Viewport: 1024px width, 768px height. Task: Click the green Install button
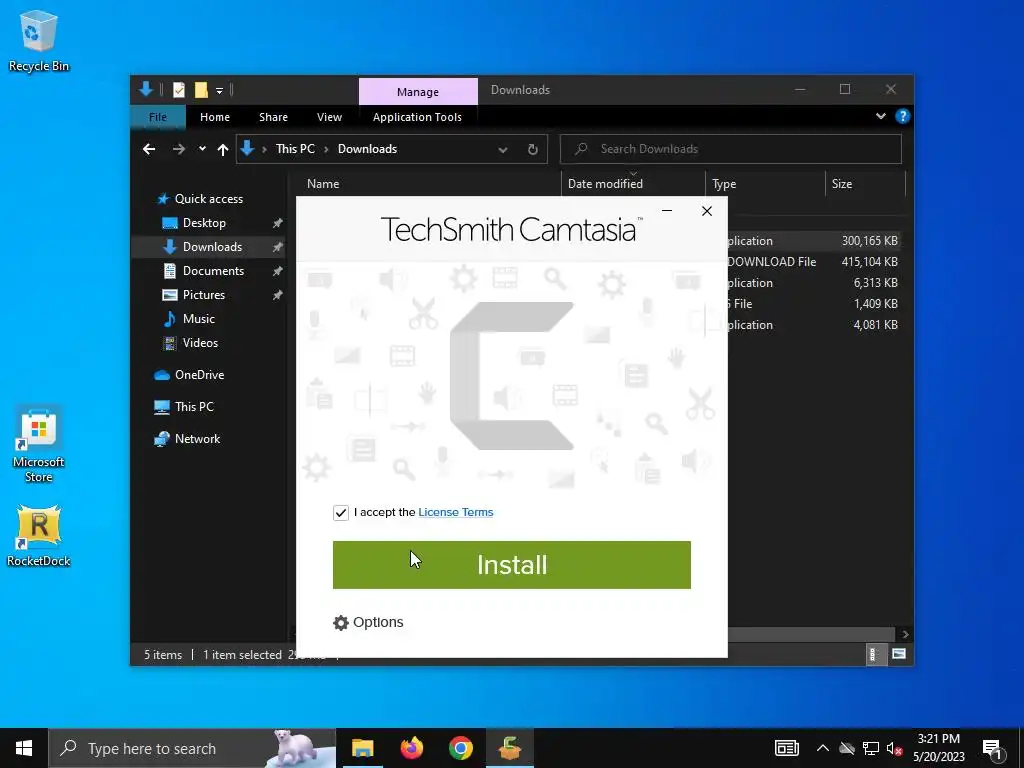511,565
